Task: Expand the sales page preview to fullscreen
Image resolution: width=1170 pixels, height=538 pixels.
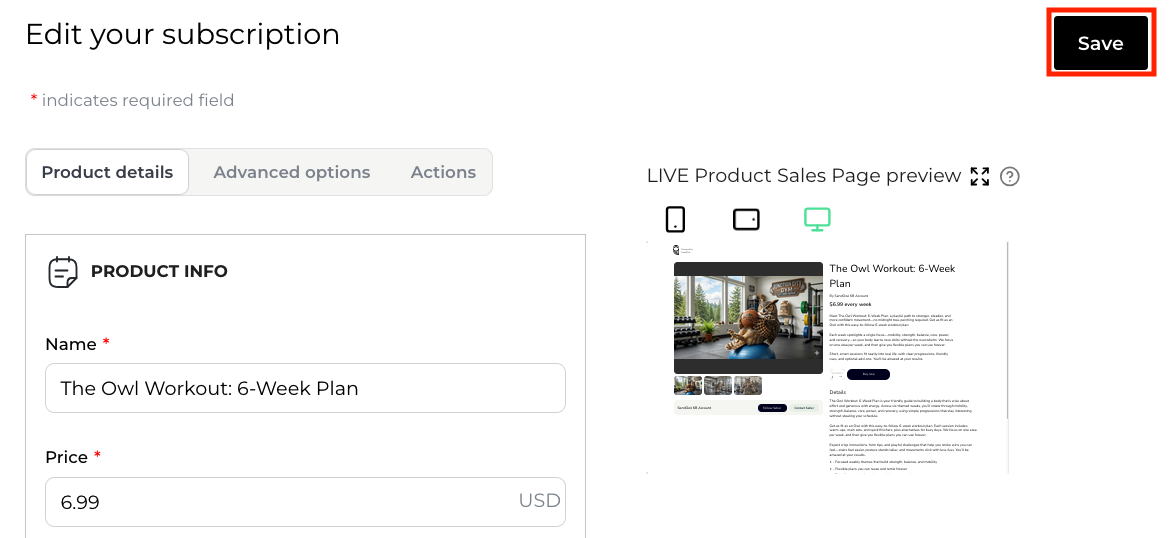Action: [980, 177]
